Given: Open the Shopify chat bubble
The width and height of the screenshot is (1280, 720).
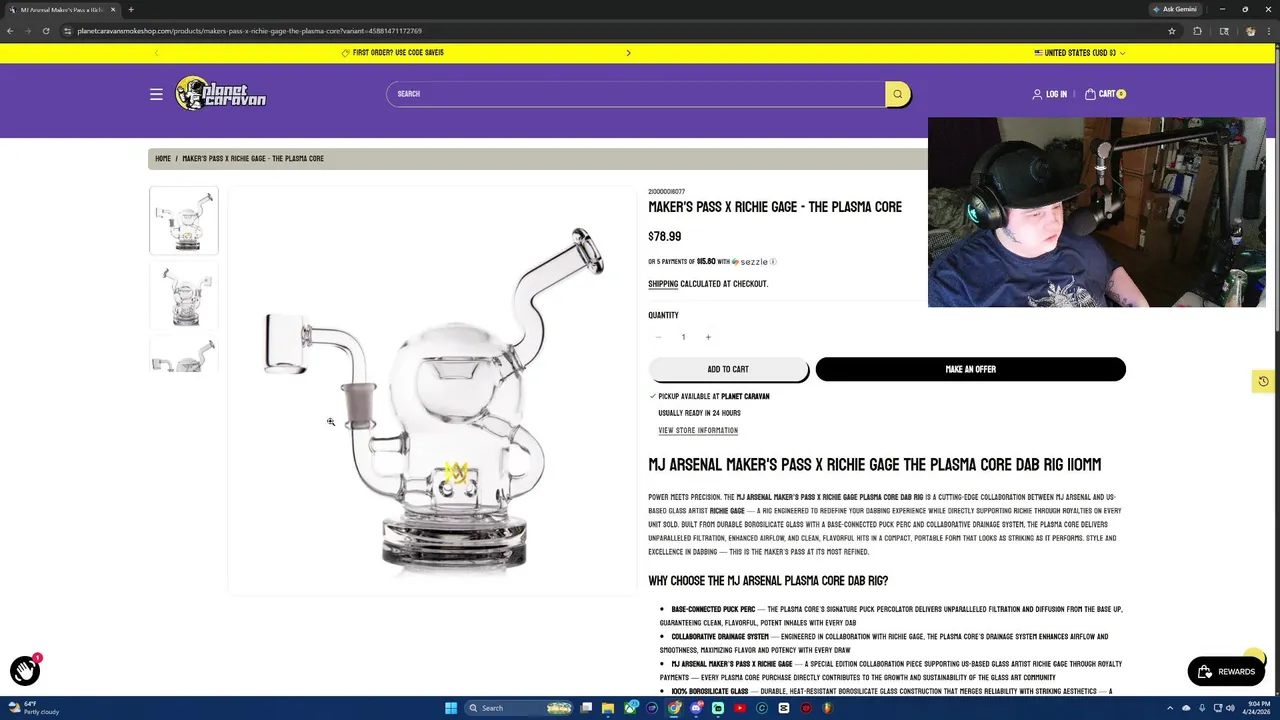Looking at the screenshot, I should (25, 671).
